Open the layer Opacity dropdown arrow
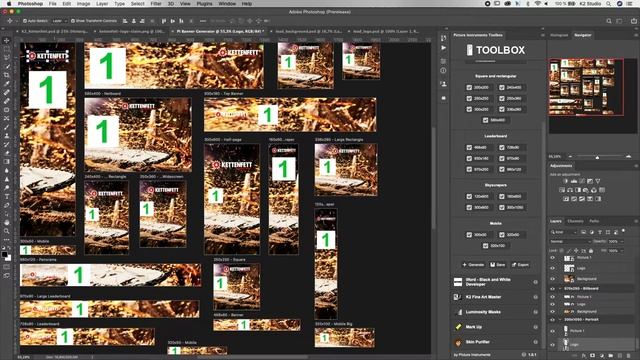Viewport: 640px width, 360px height. tap(622, 242)
